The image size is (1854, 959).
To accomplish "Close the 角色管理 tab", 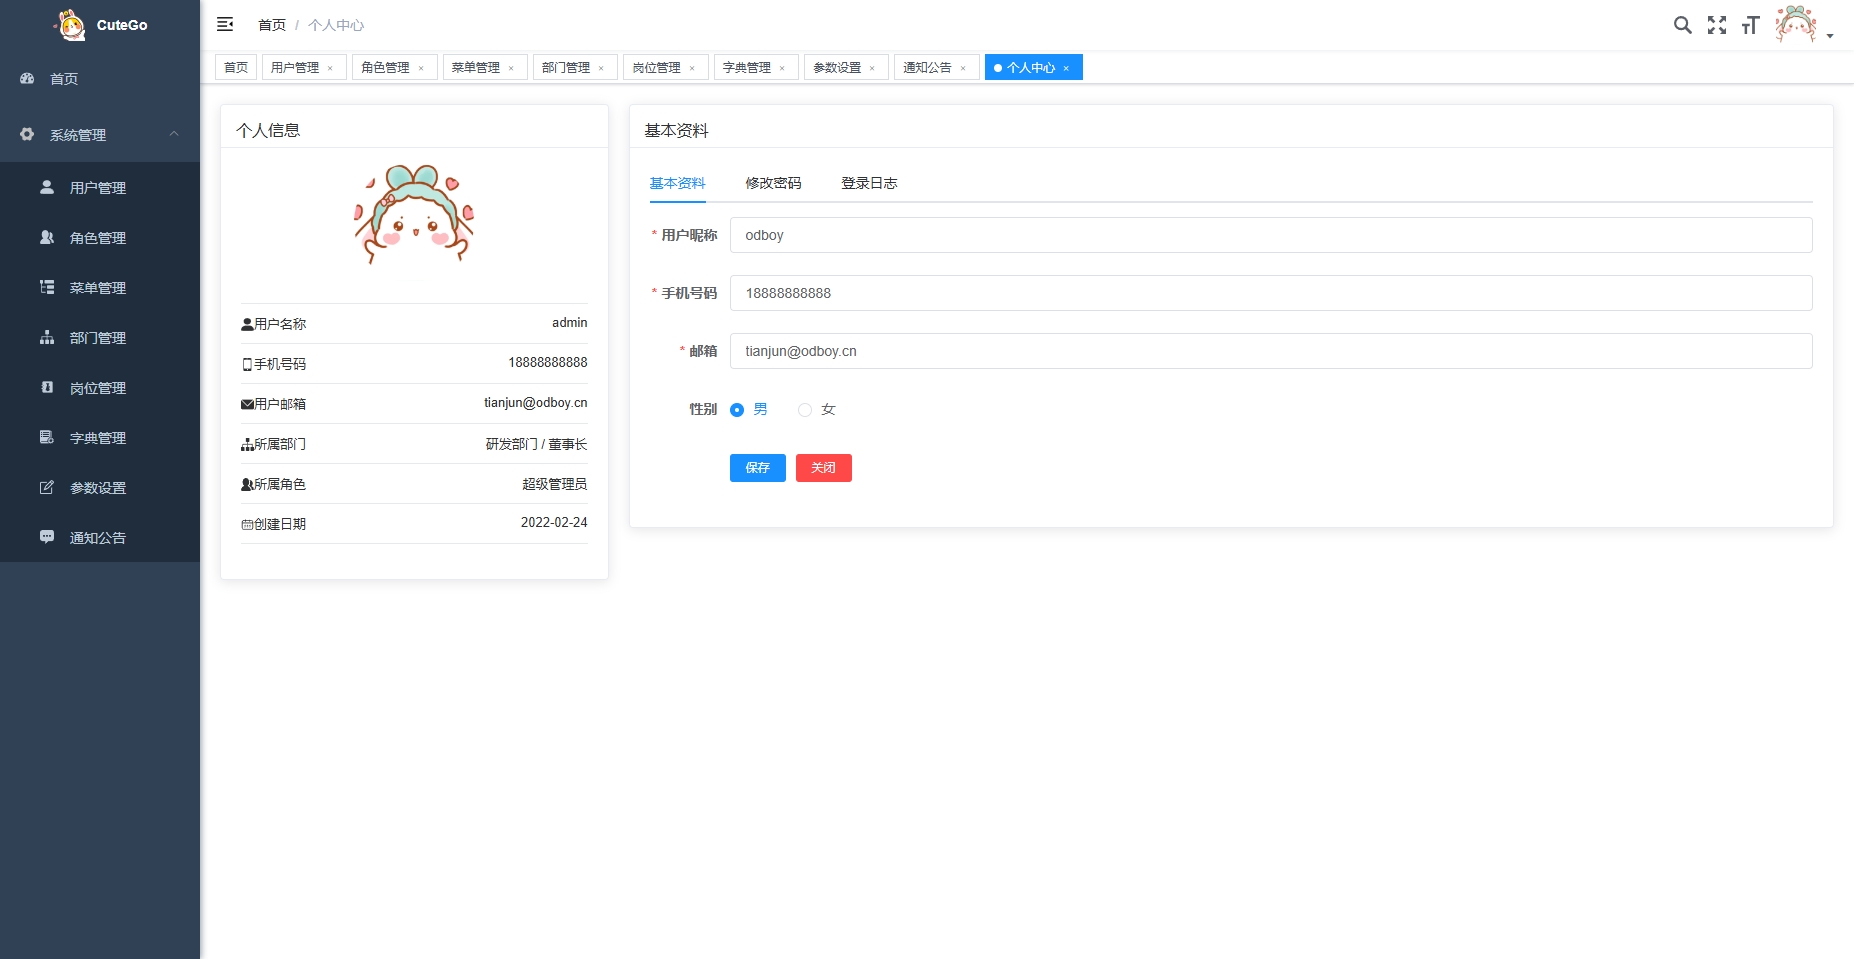I will coord(421,68).
